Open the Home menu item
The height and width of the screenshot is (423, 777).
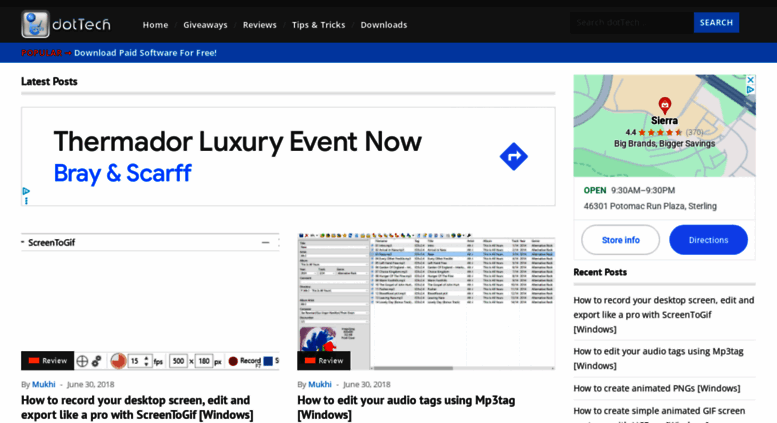(x=155, y=25)
